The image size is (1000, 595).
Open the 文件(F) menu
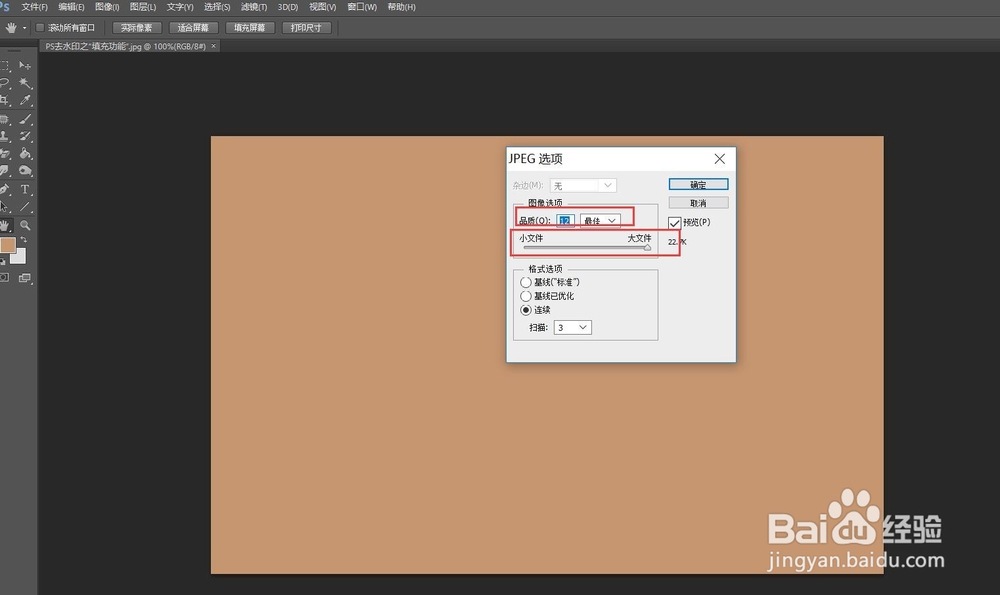(x=34, y=7)
